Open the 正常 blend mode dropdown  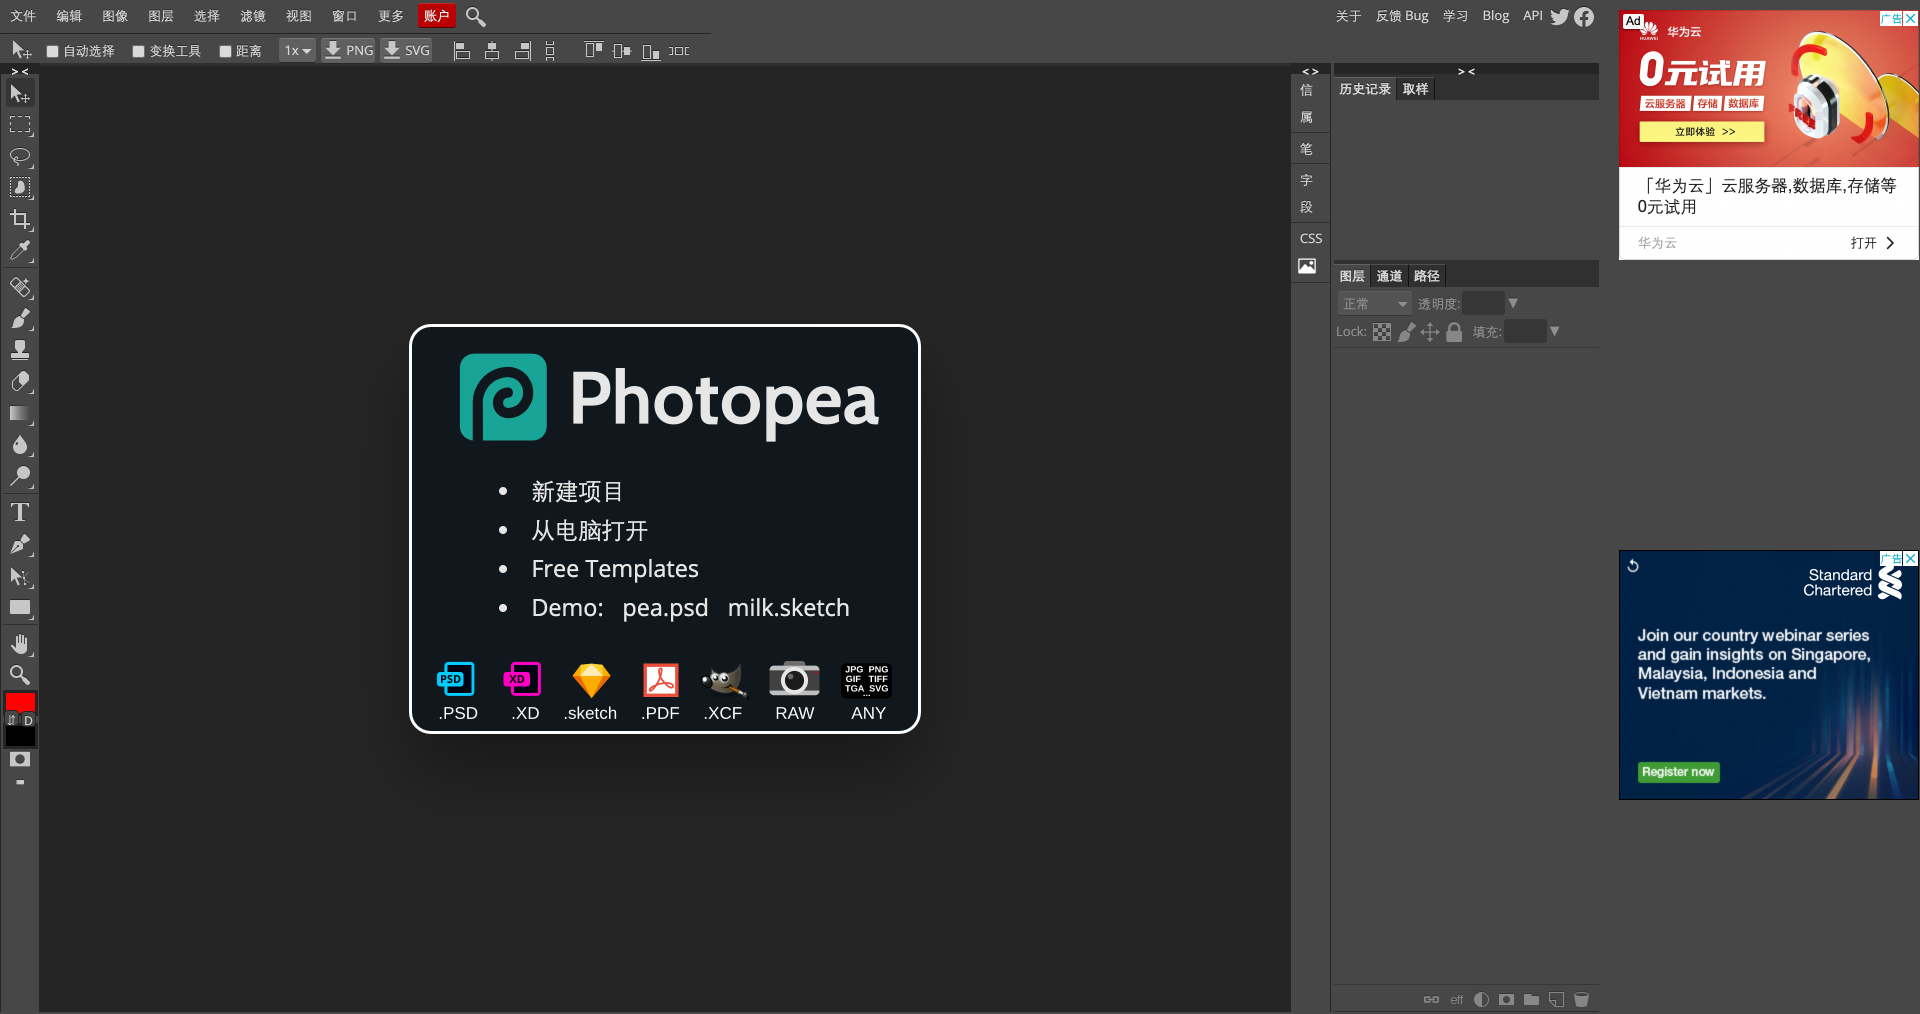[x=1374, y=304]
